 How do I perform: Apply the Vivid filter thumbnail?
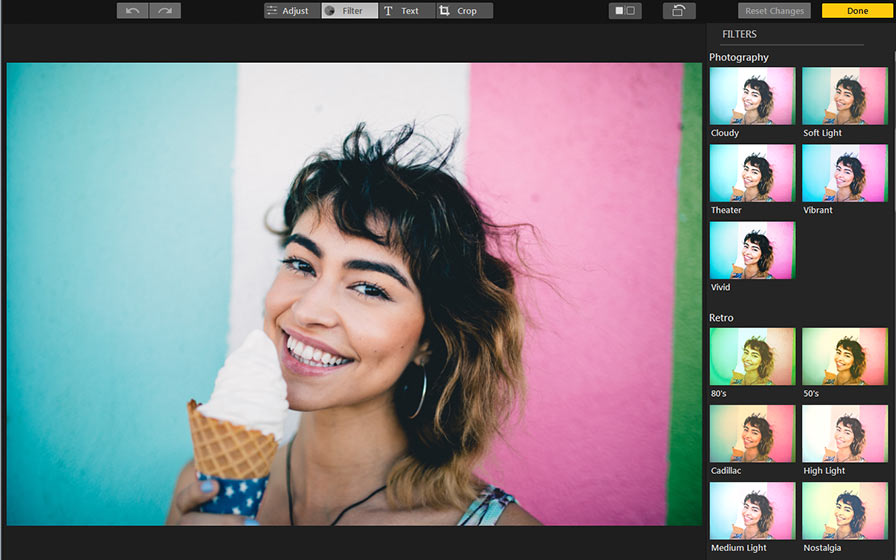(752, 250)
